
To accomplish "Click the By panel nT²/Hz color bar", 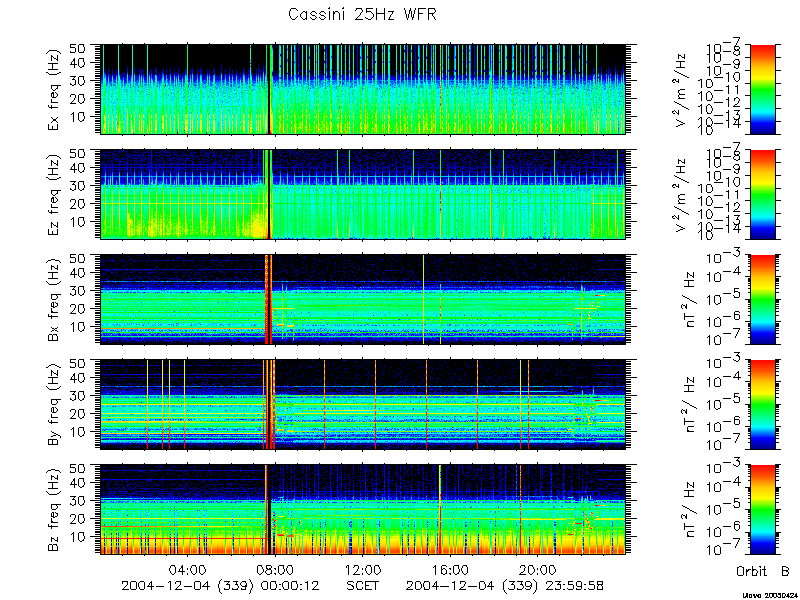I will coord(762,405).
